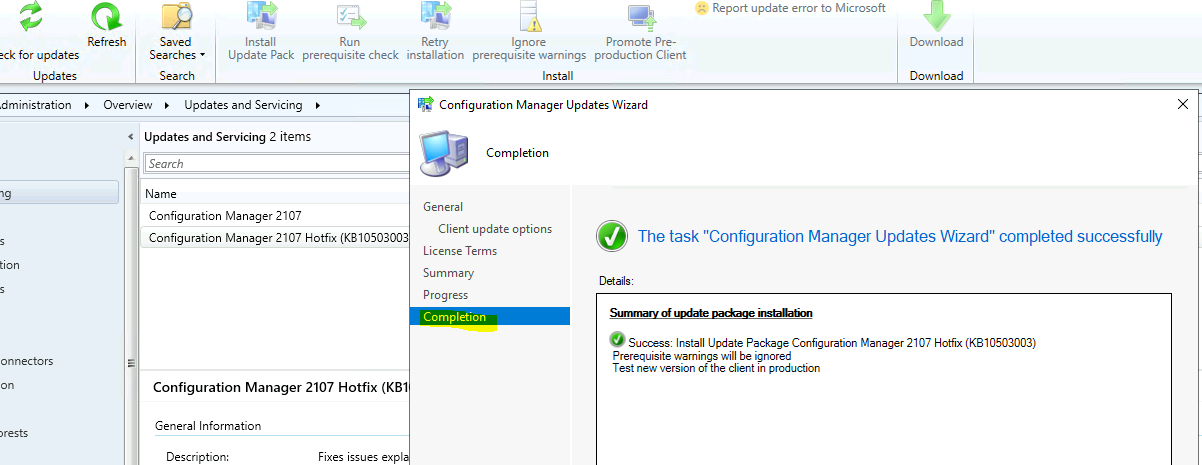The image size is (1202, 465).
Task: Click into the Search input field
Action: [276, 164]
